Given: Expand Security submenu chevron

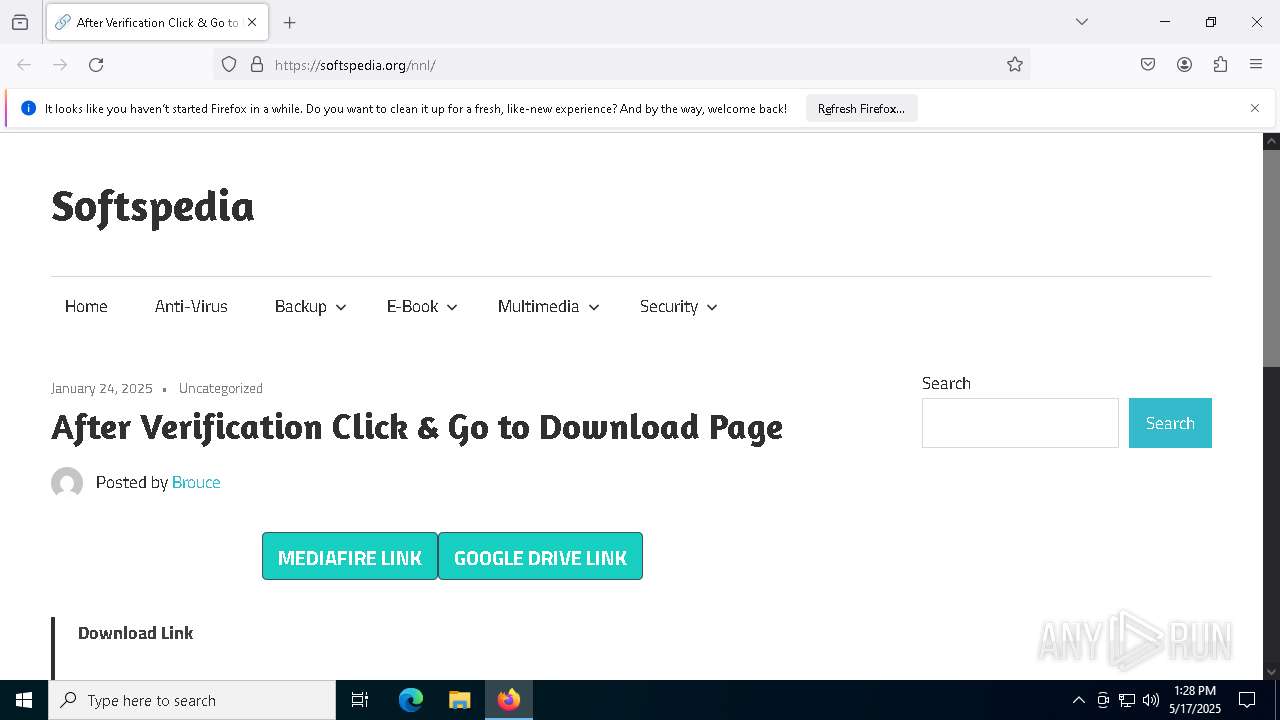Looking at the screenshot, I should point(712,307).
